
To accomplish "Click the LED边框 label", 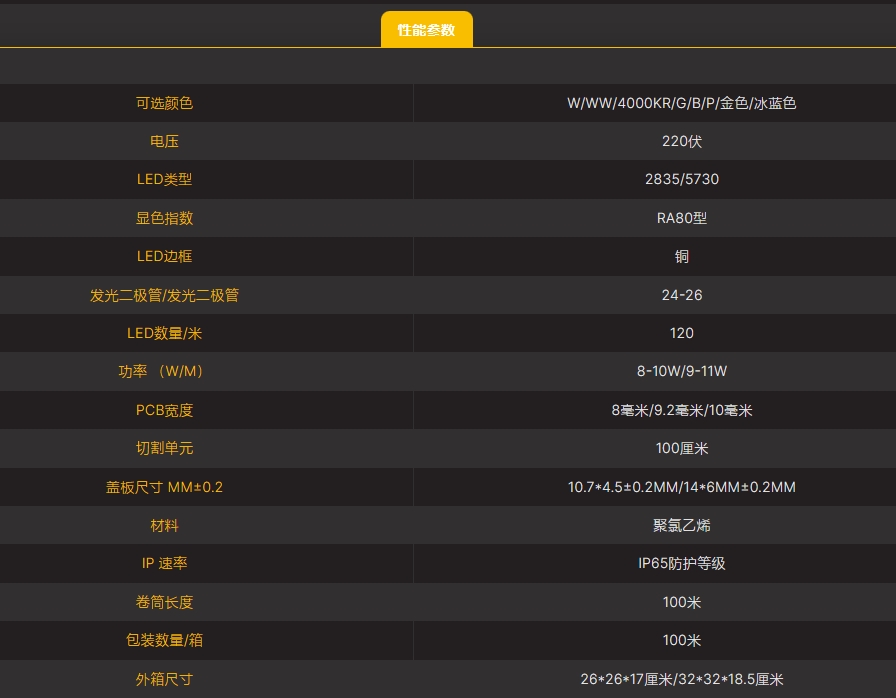I will (x=164, y=257).
